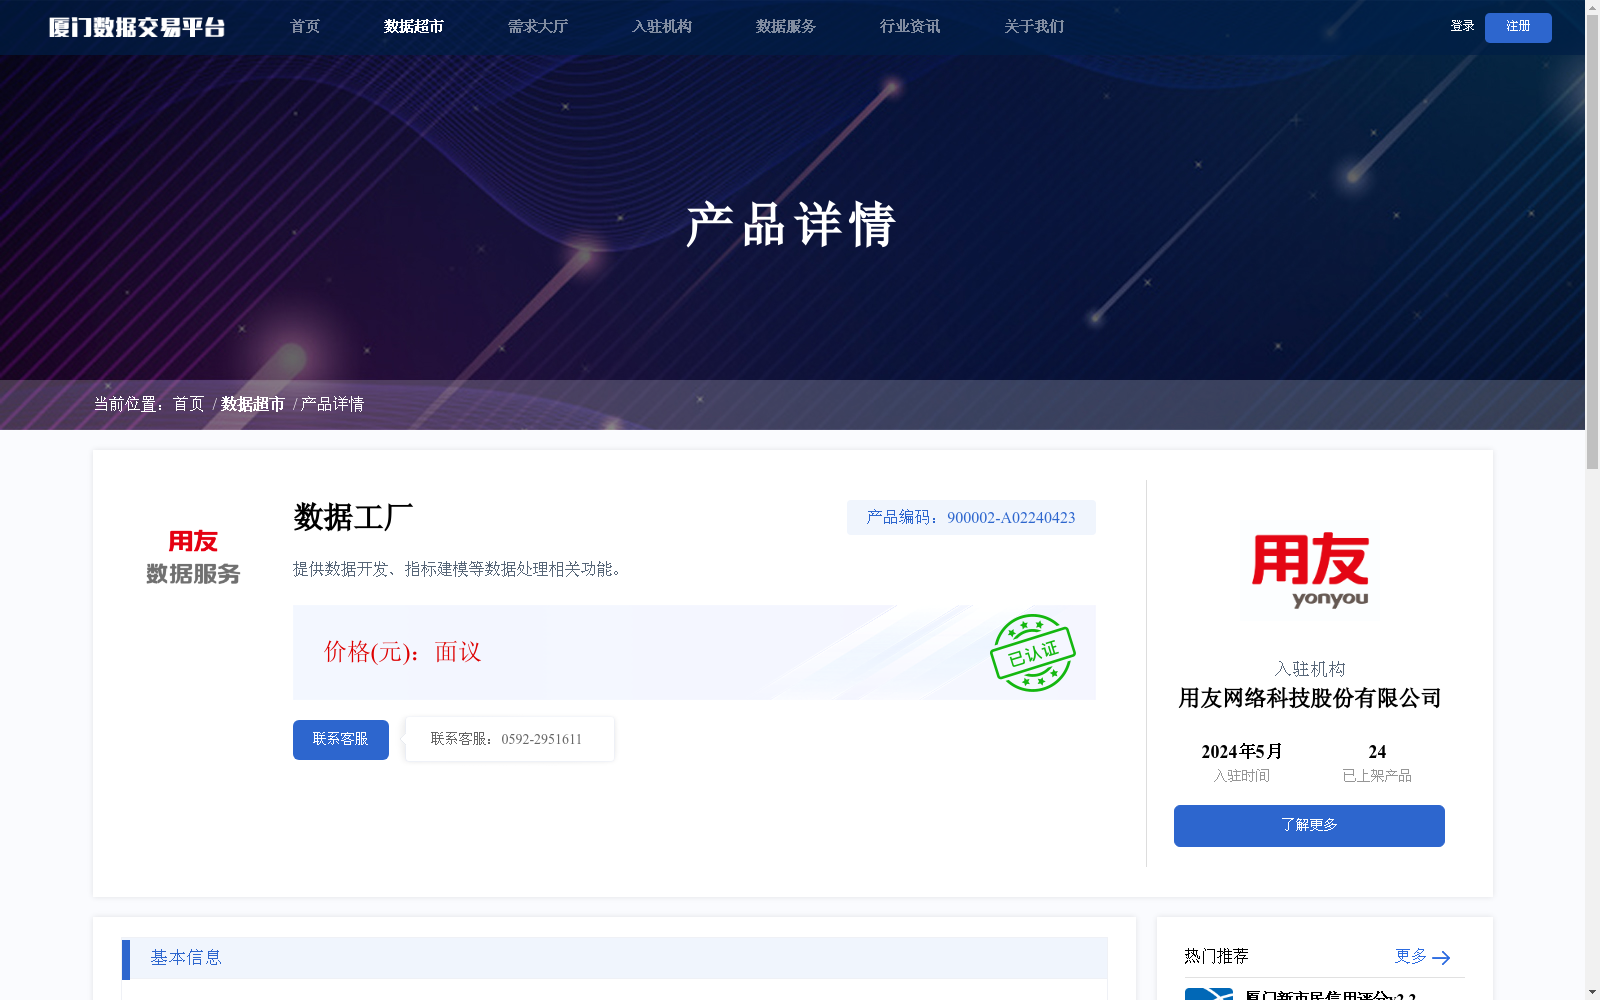Click the customer service phone 0592-2951611
1600x1000 pixels.
[x=541, y=740]
